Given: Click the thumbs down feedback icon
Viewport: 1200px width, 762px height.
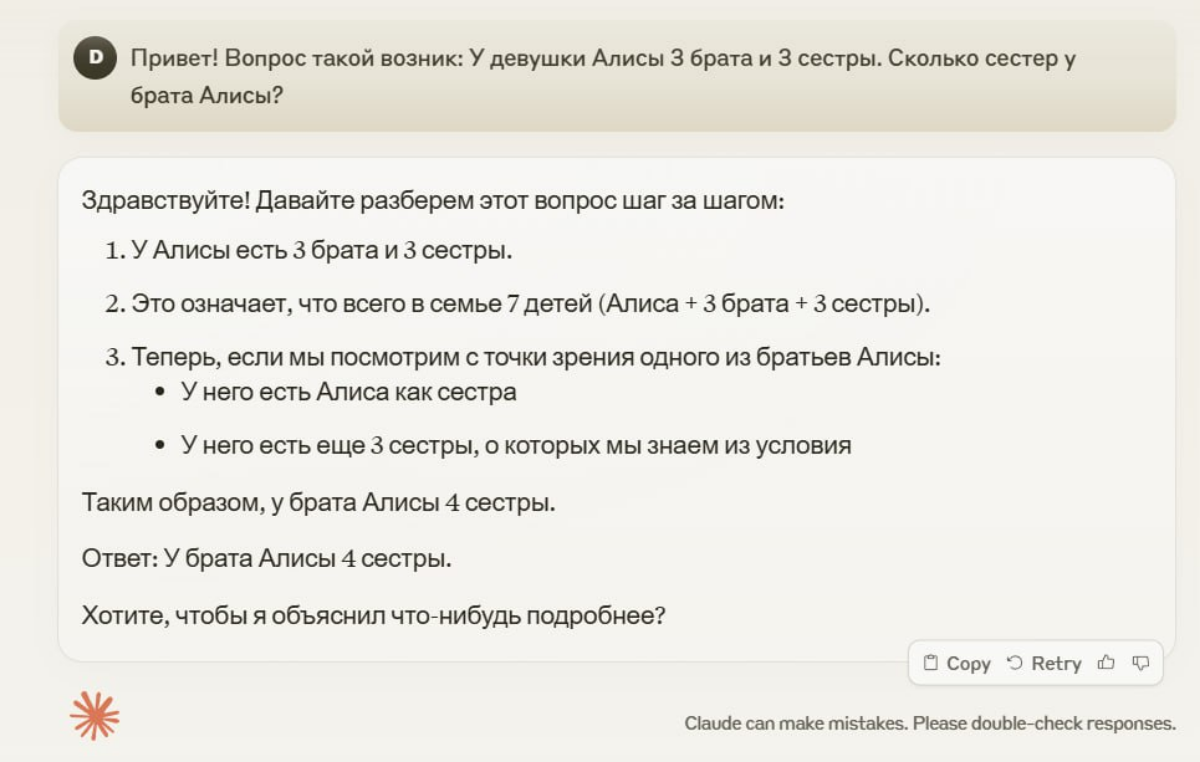Looking at the screenshot, I should click(x=1141, y=663).
